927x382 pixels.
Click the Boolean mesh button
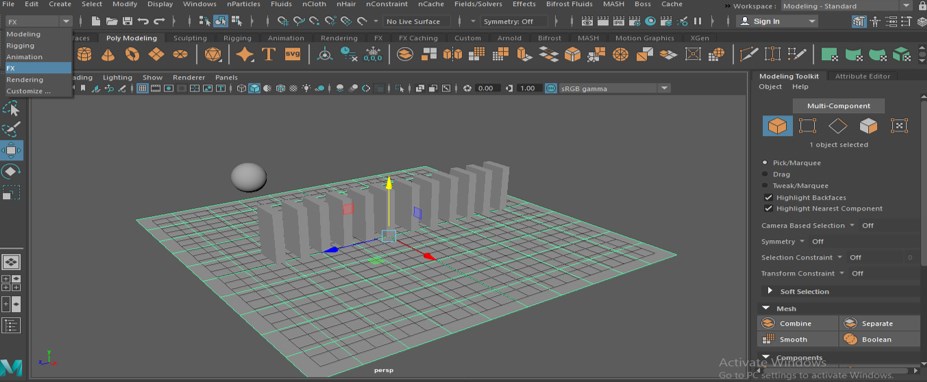tap(879, 339)
